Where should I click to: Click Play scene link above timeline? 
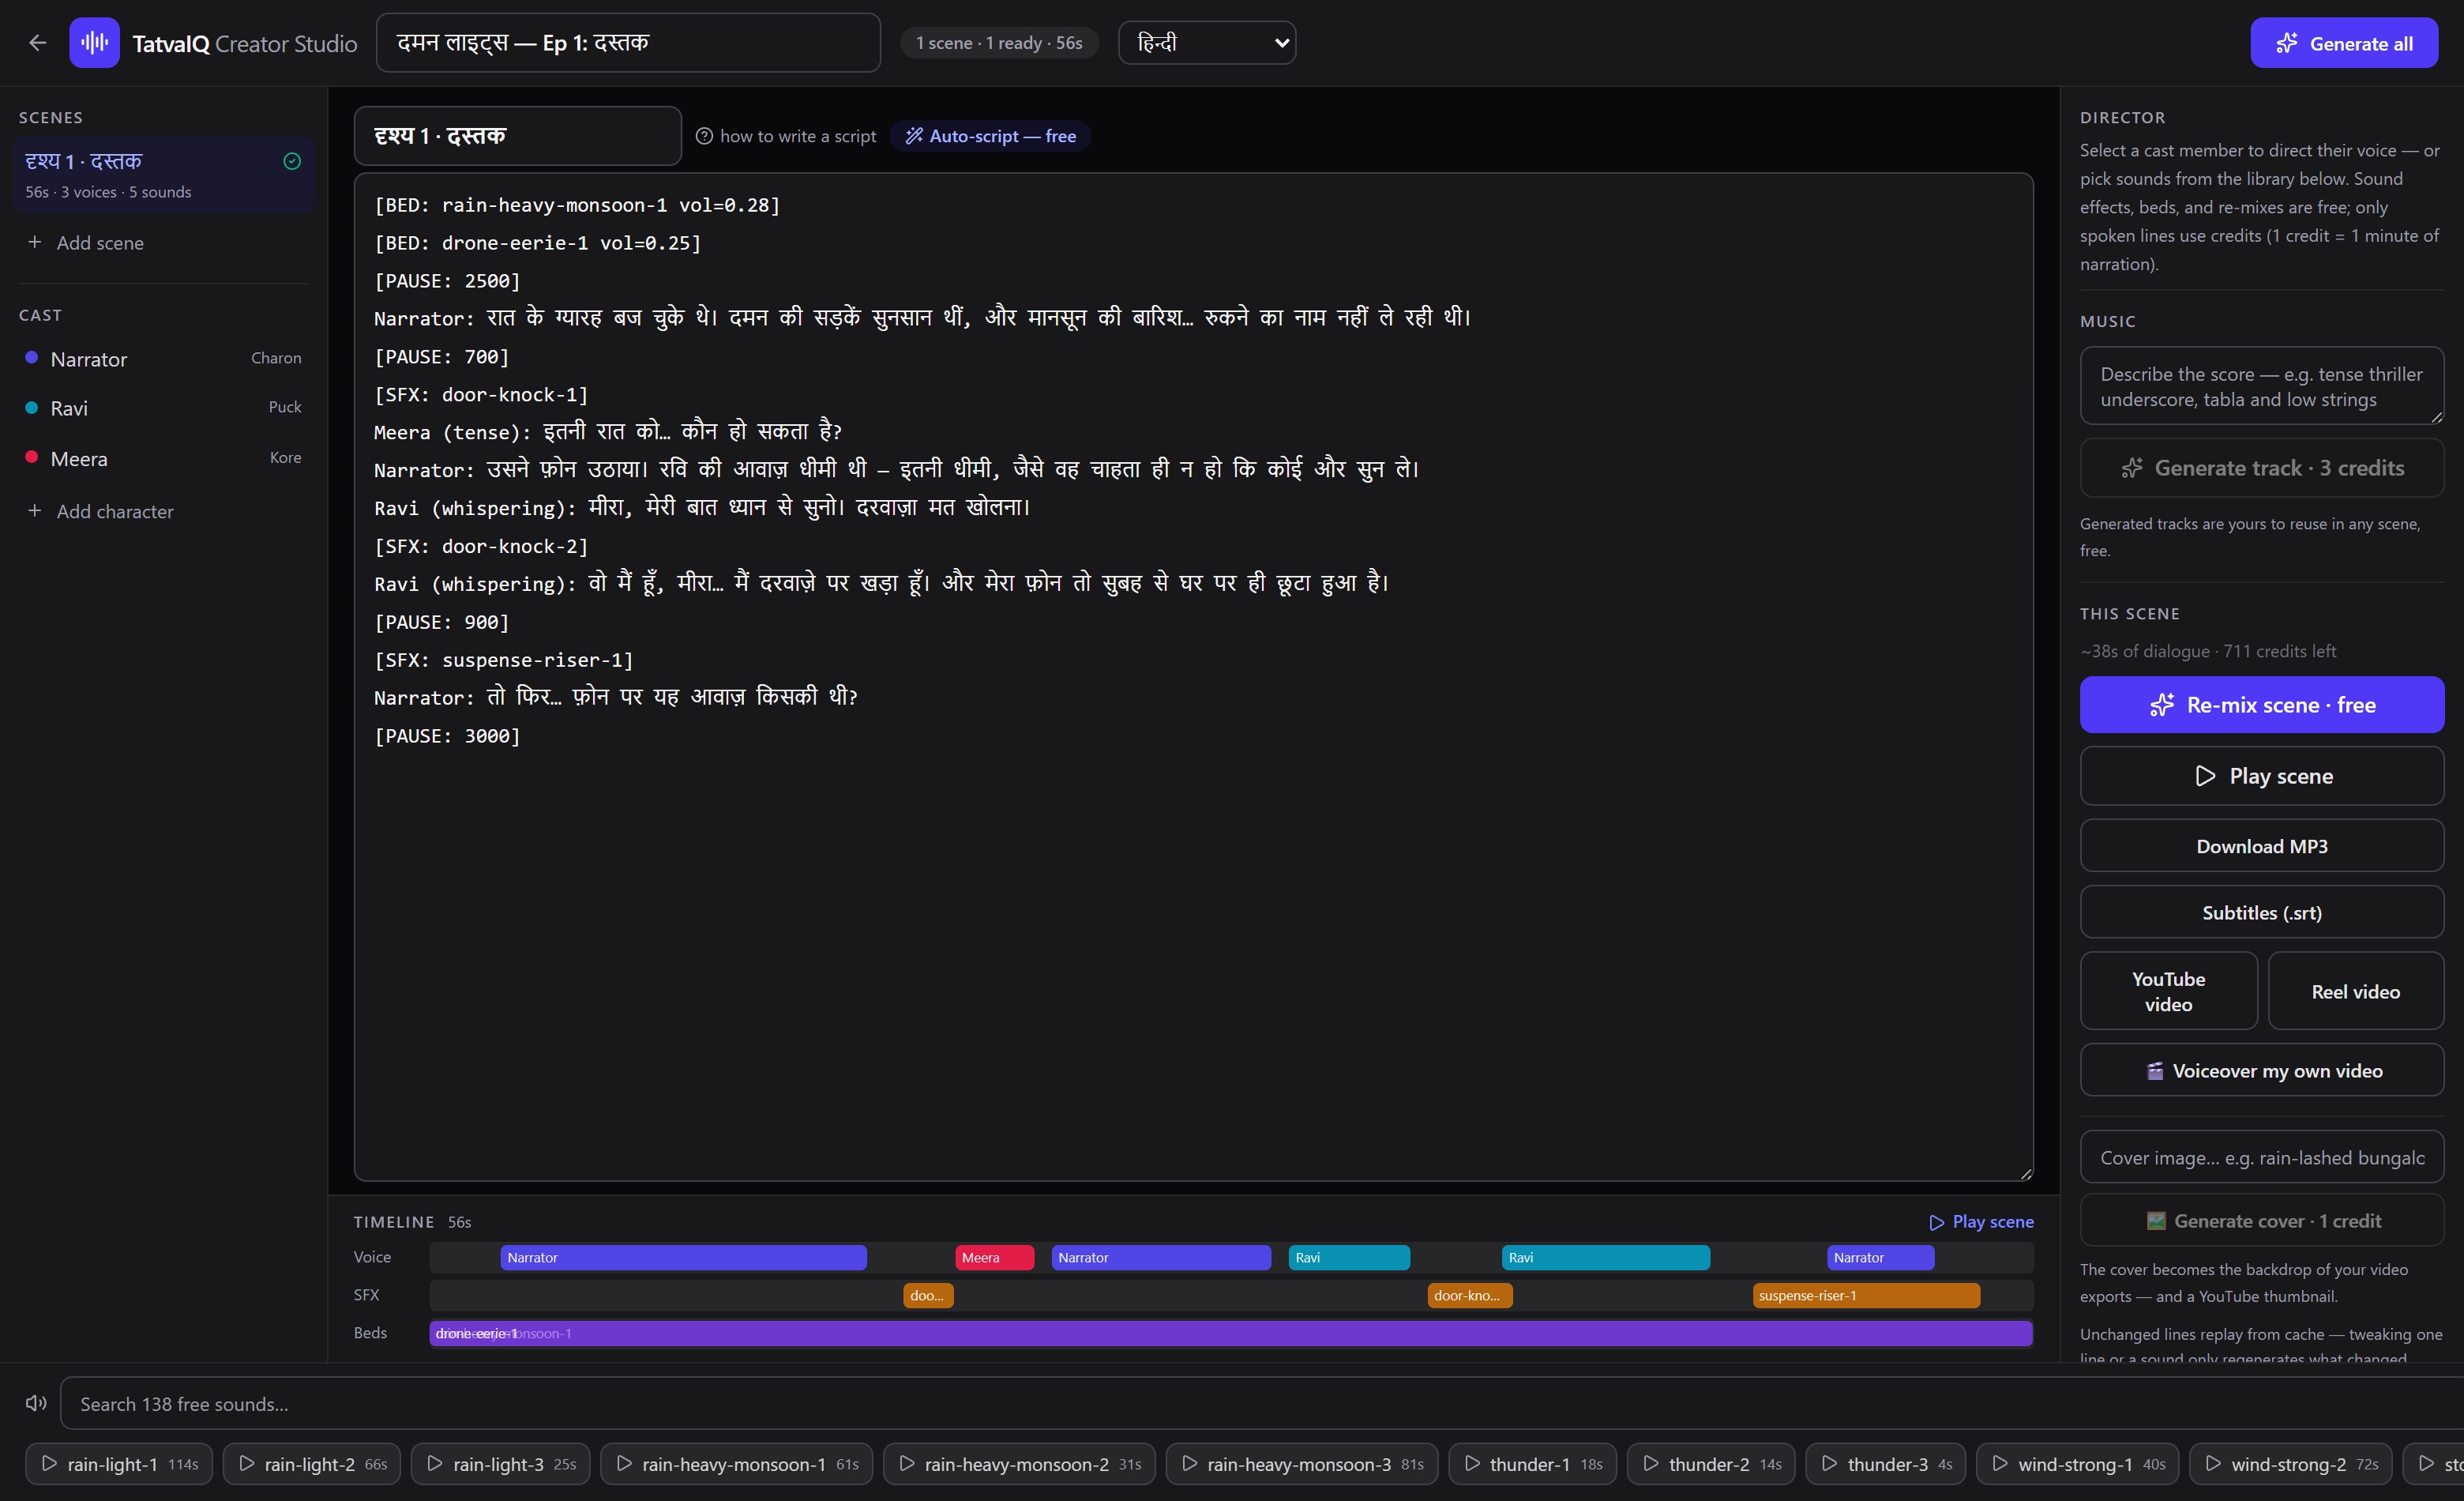[1980, 1221]
